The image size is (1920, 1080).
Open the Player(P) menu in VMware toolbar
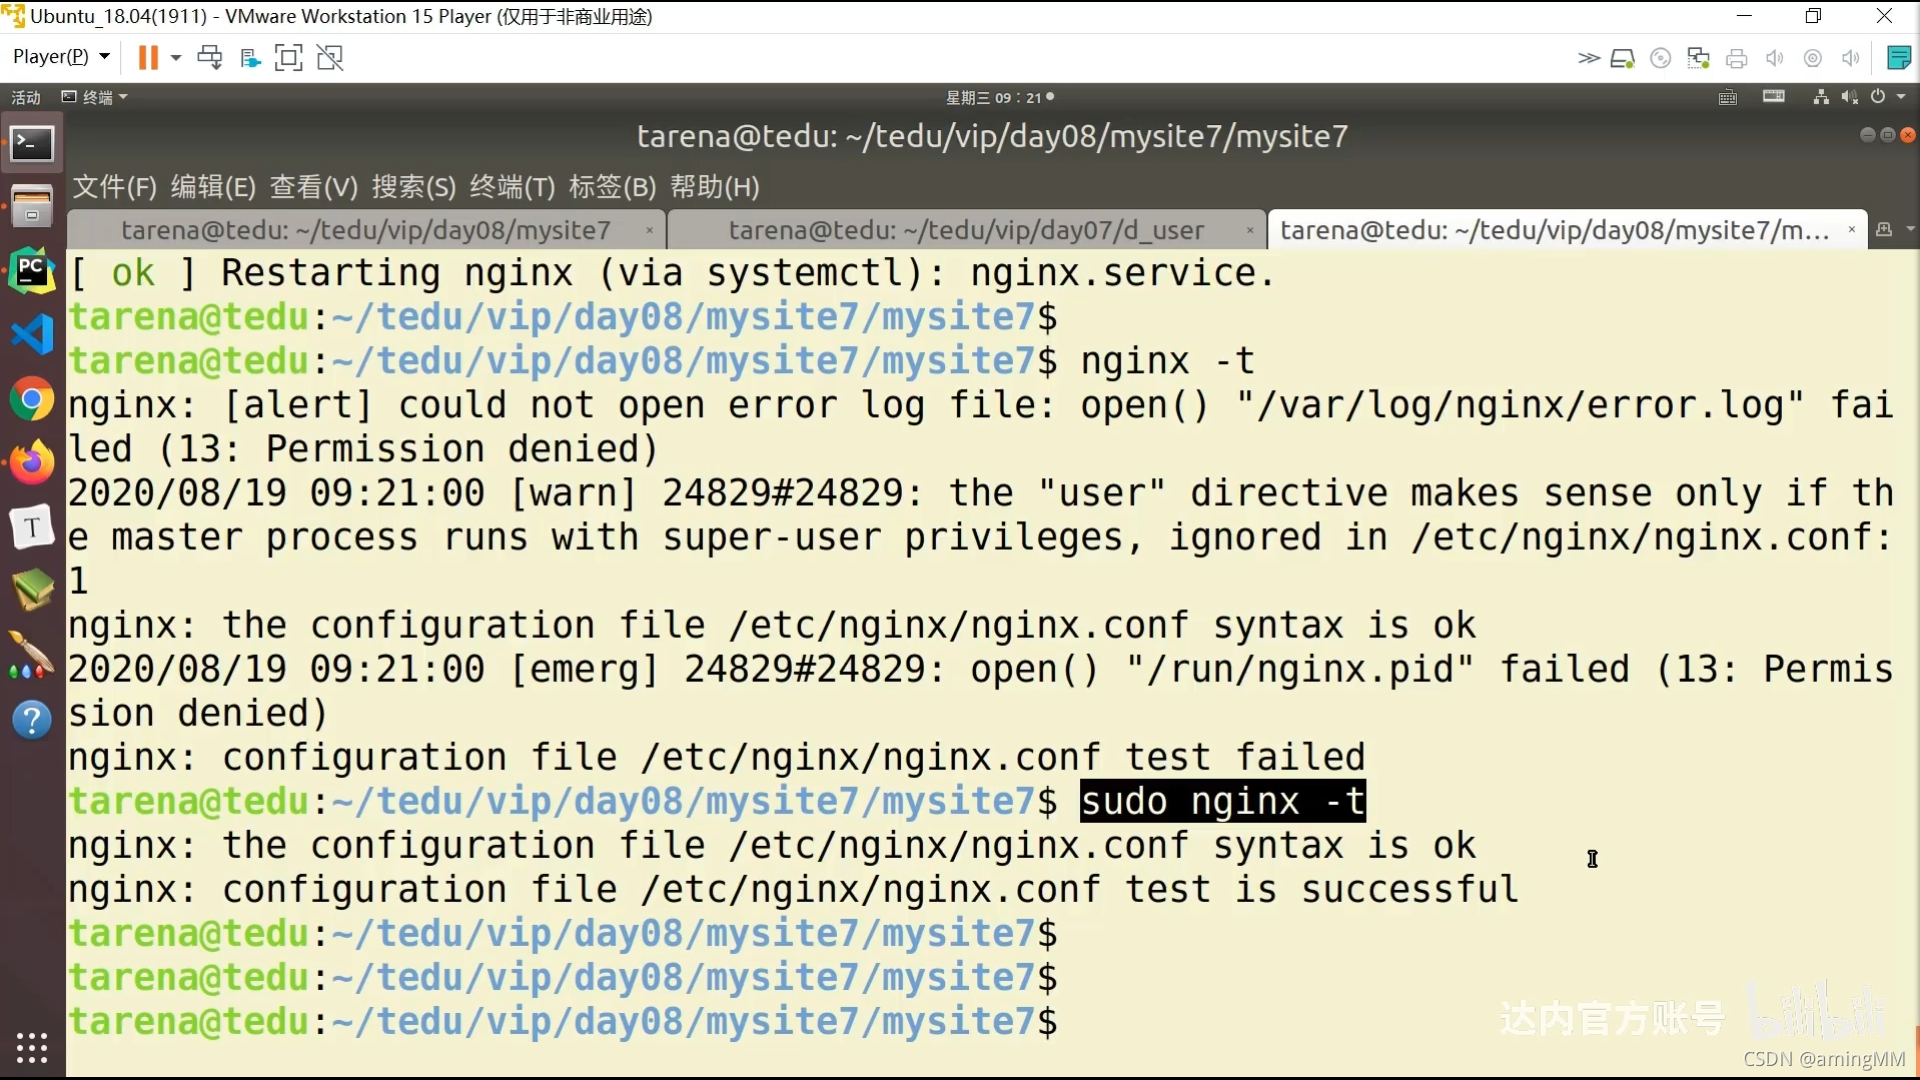[60, 57]
